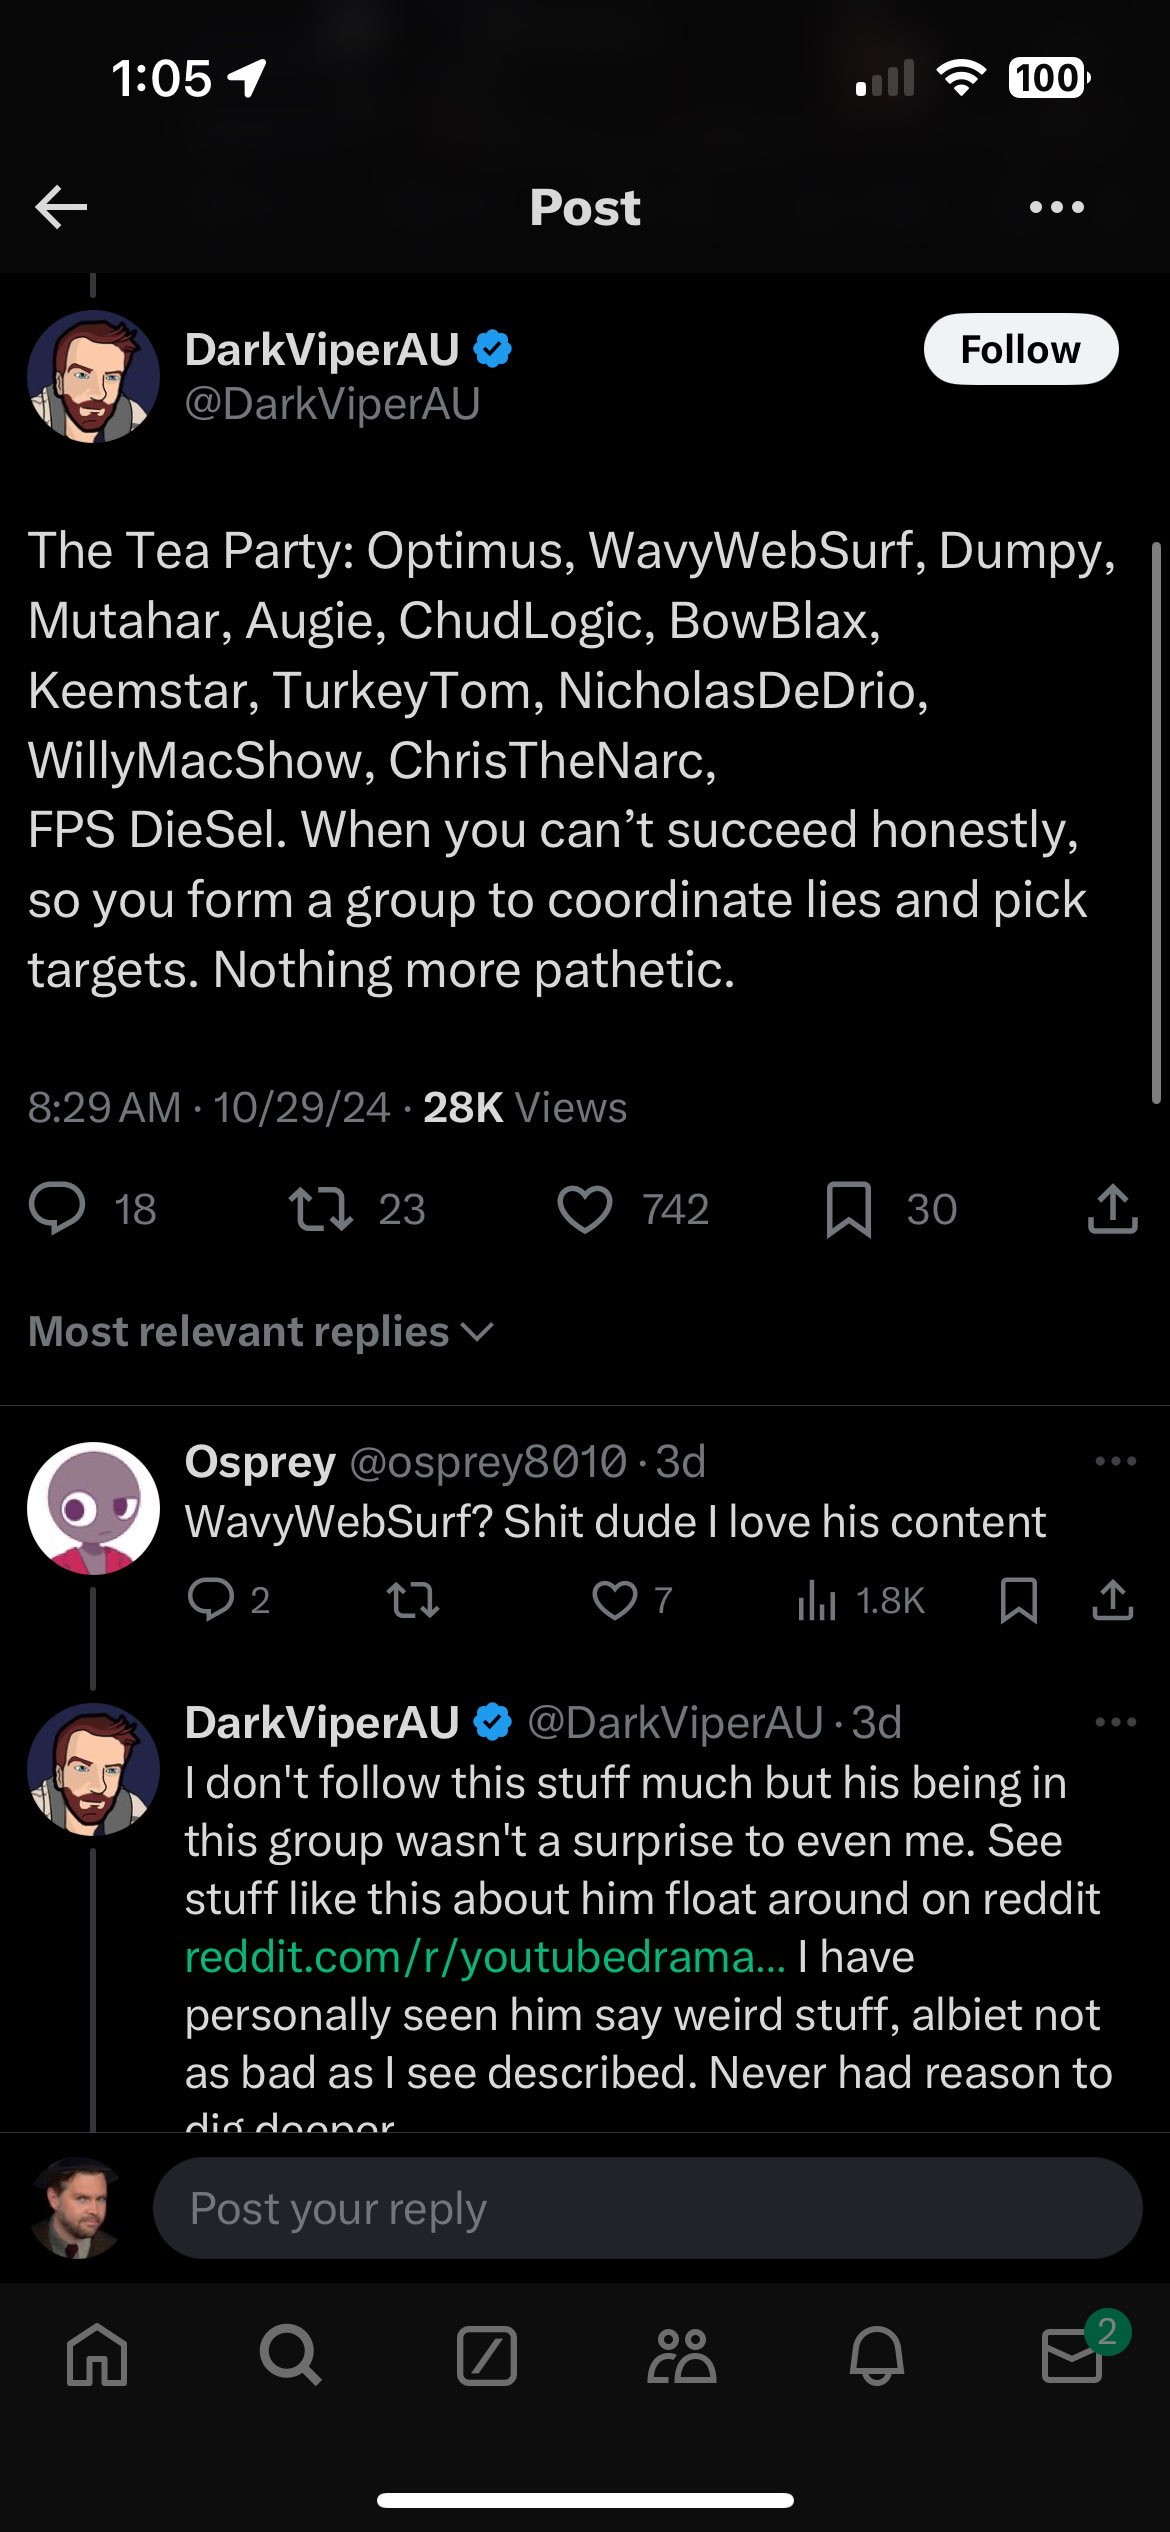Image resolution: width=1170 pixels, height=2532 pixels.
Task: Open the Communities tab in the bottom bar
Action: [682, 2356]
